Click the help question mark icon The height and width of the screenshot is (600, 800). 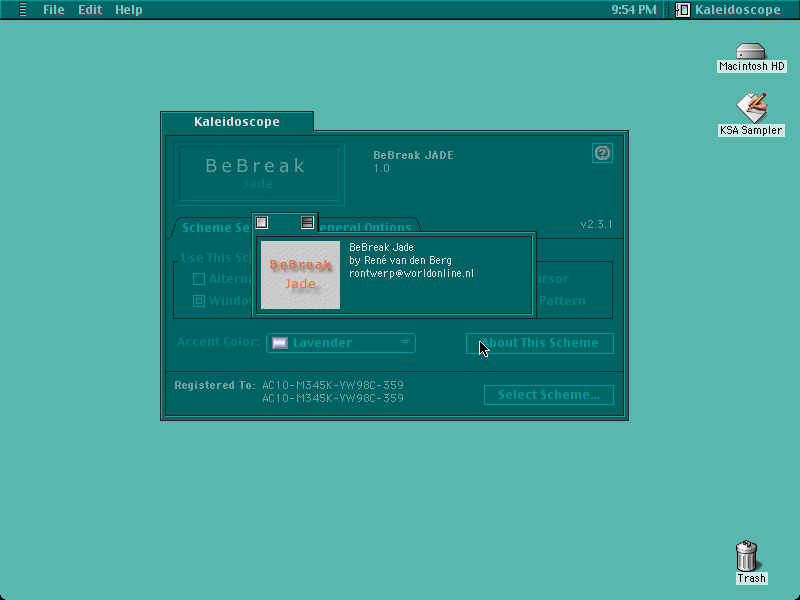(602, 153)
